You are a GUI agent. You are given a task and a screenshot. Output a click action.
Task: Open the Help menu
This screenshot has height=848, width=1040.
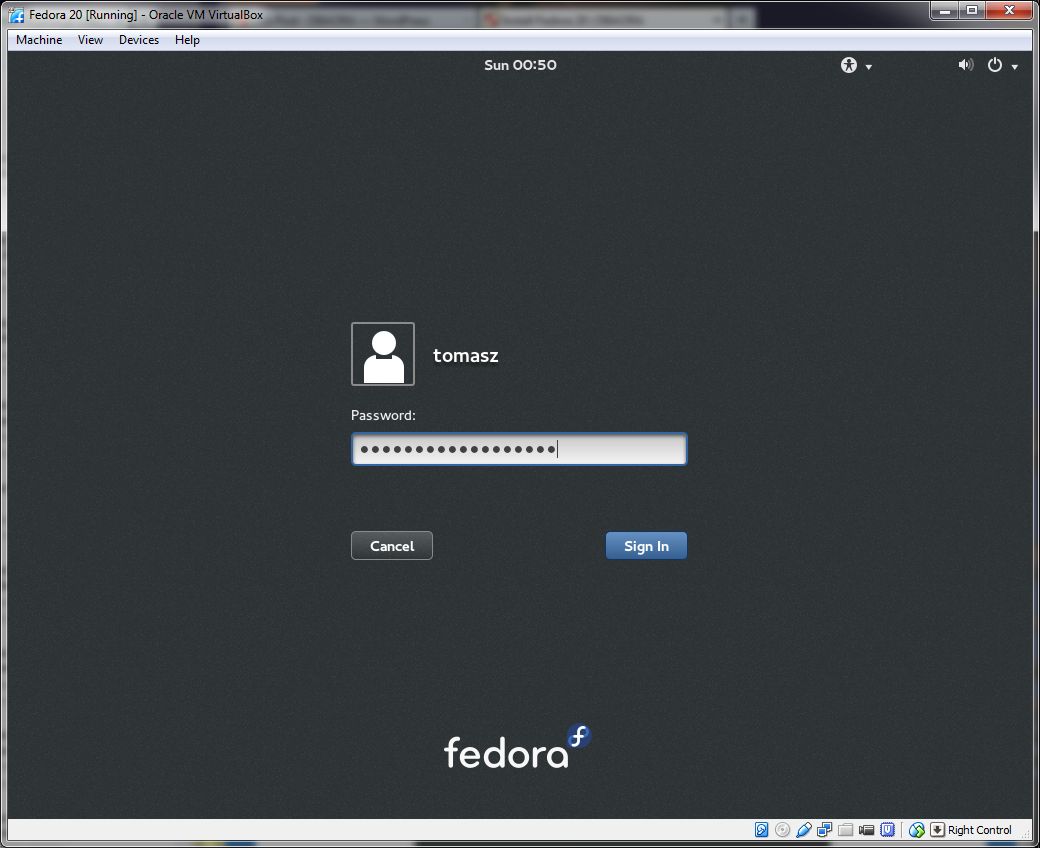(x=187, y=40)
